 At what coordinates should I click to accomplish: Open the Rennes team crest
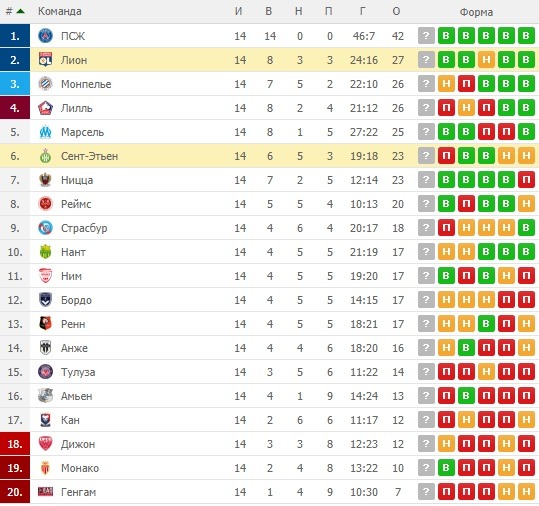(x=45, y=324)
